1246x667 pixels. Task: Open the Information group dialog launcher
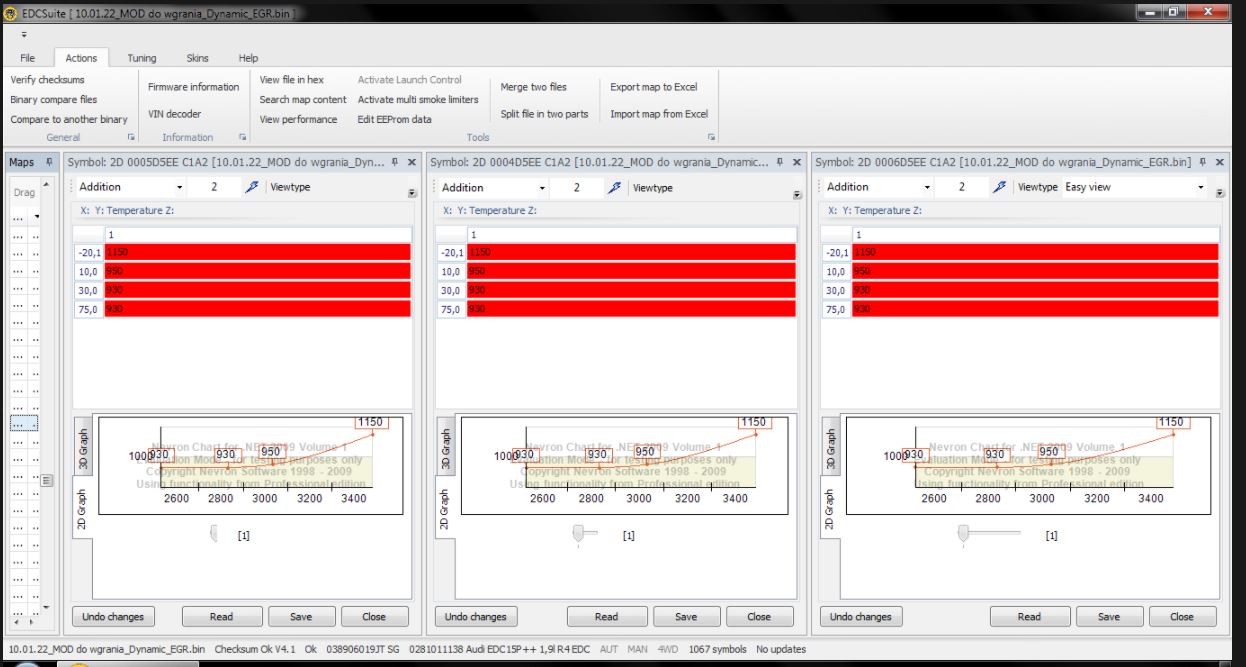click(x=242, y=137)
